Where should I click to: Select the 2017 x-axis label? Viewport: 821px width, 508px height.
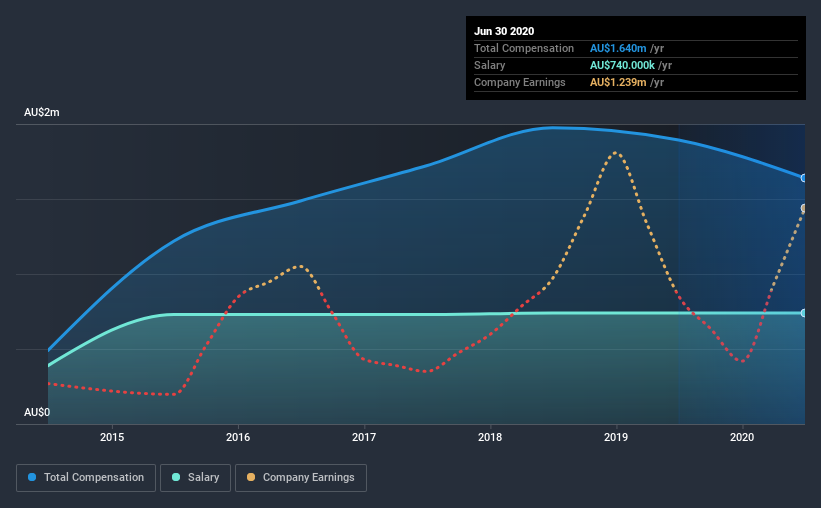click(x=364, y=437)
